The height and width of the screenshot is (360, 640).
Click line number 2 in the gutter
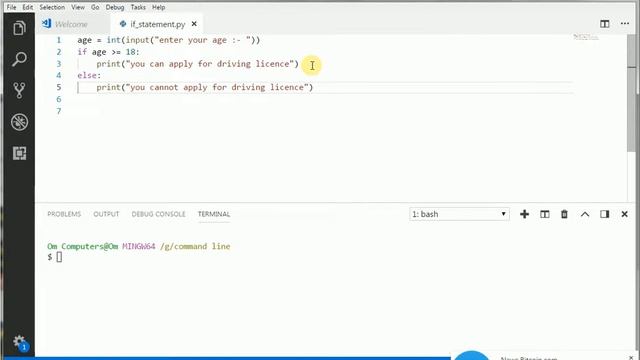(x=59, y=52)
